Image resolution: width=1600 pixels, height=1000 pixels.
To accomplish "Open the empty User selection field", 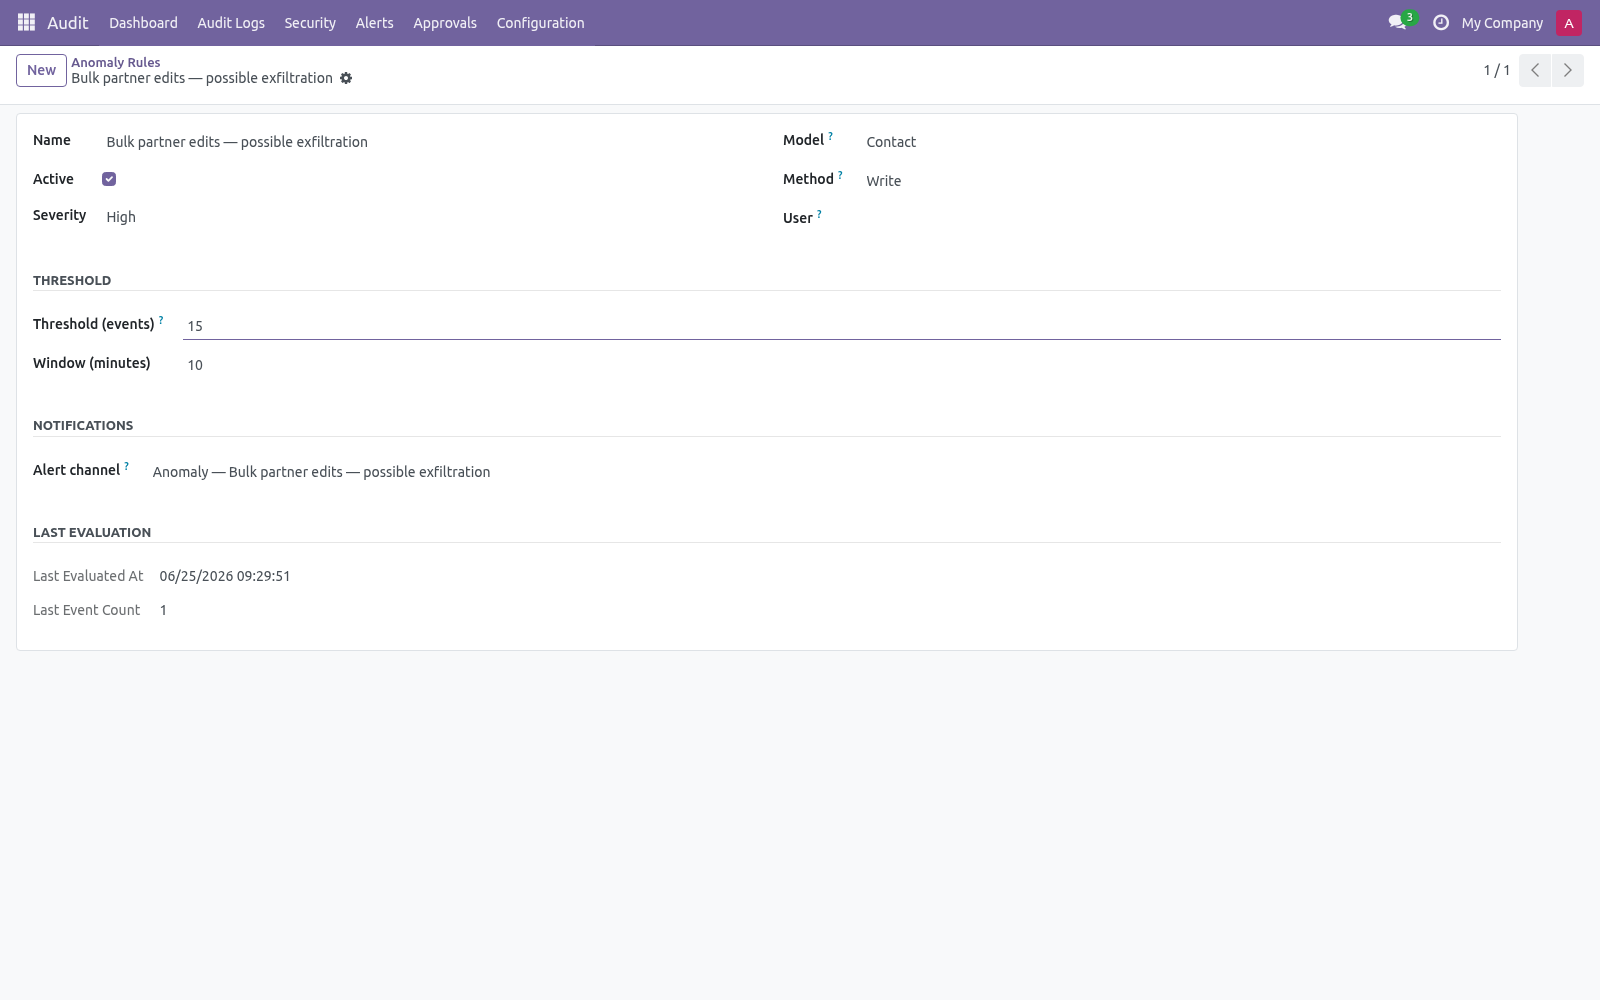I will [x=1183, y=220].
